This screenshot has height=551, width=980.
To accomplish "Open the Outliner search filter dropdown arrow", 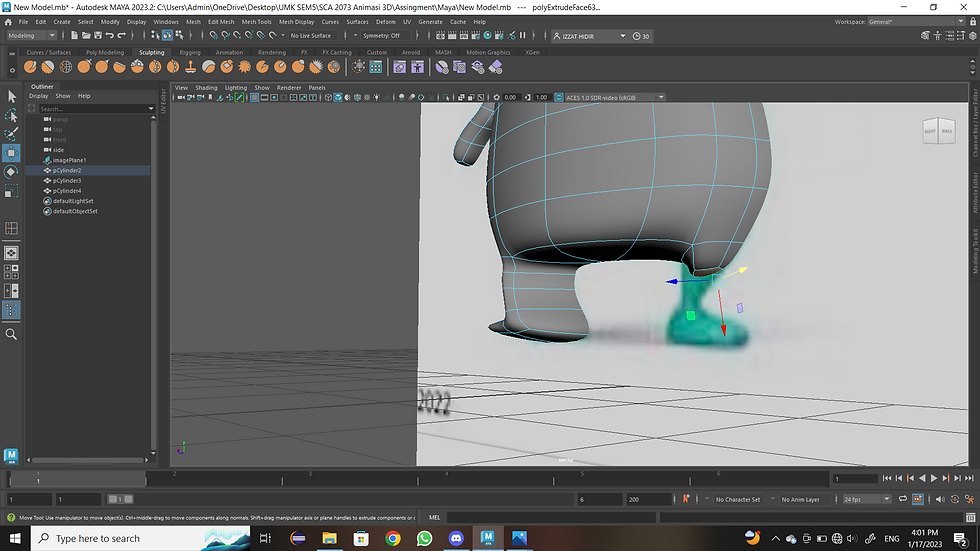I will 151,109.
